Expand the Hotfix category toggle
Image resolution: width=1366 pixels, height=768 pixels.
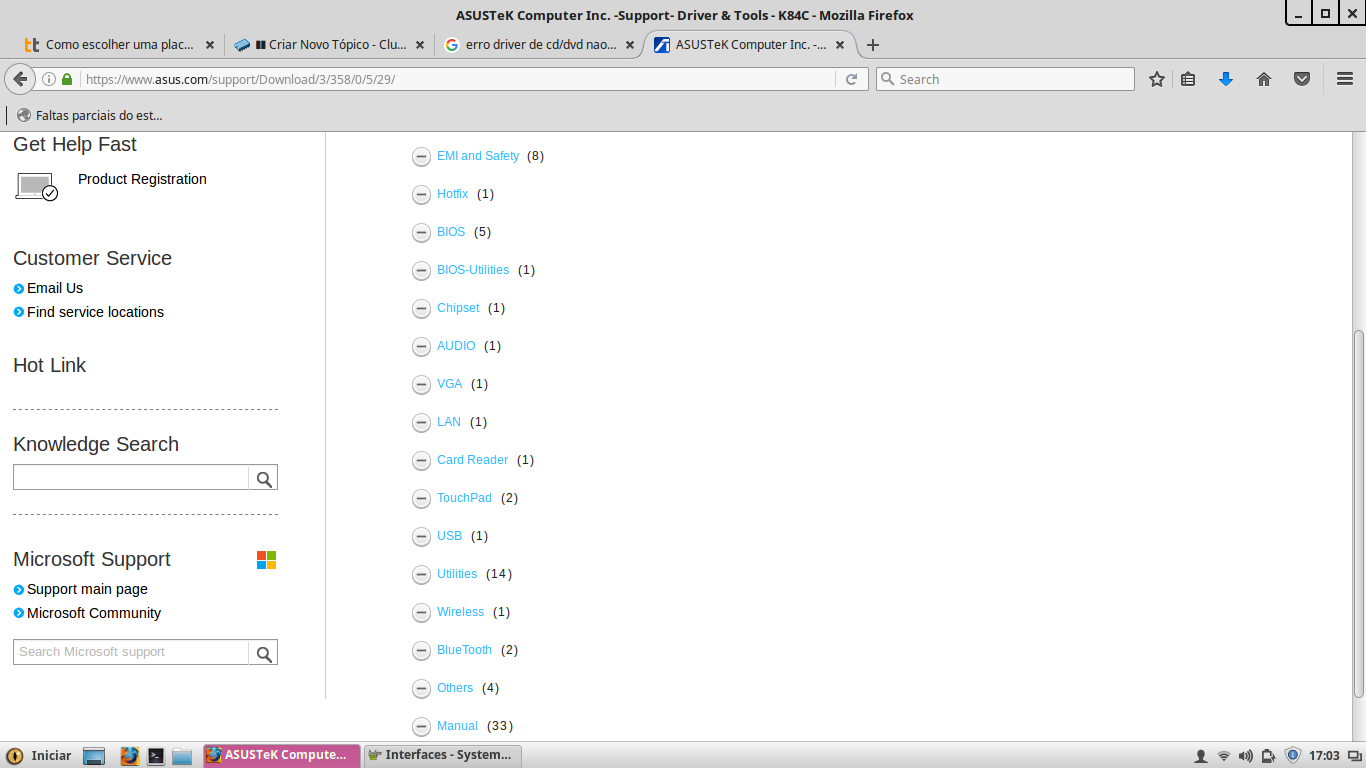421,194
